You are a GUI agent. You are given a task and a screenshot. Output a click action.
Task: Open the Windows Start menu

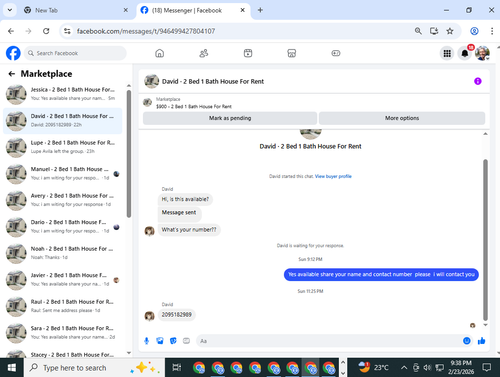coord(12,368)
